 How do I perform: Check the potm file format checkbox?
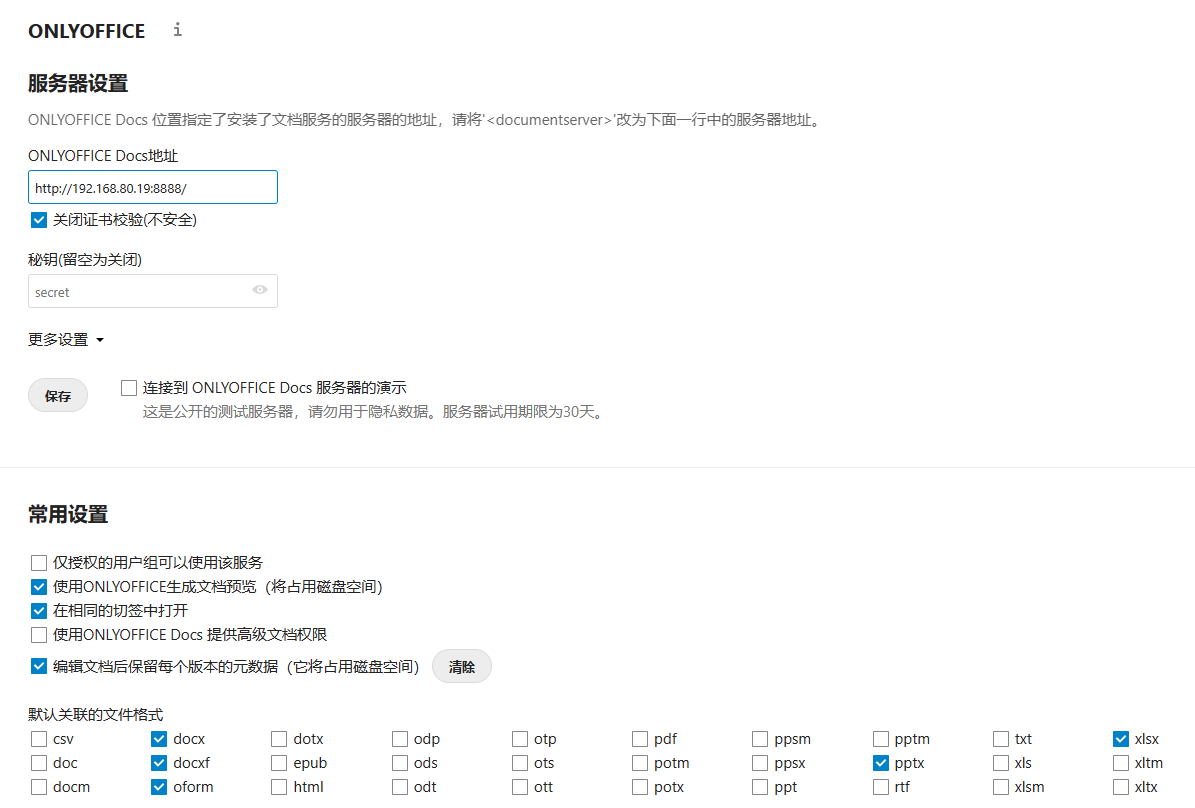tap(639, 763)
